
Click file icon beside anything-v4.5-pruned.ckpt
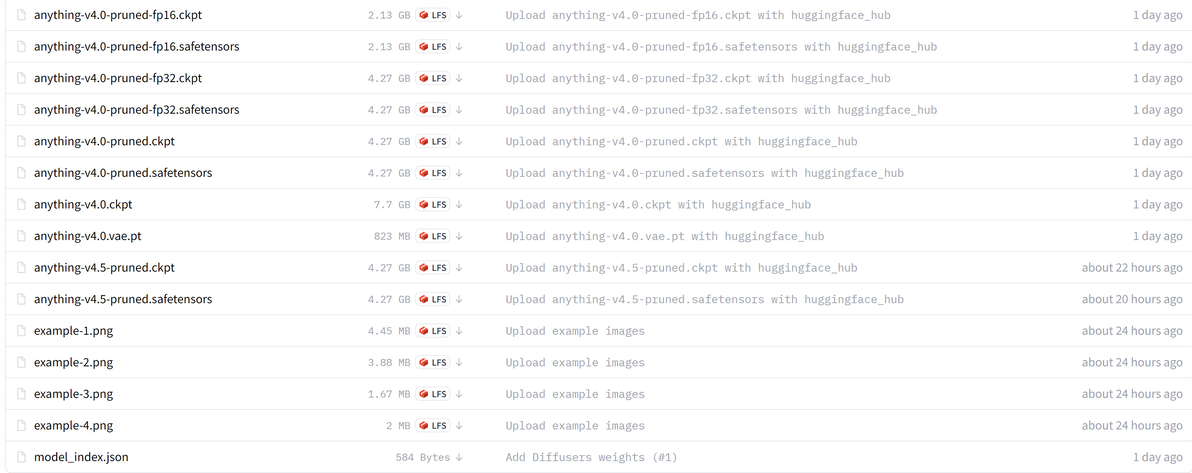click(21, 268)
